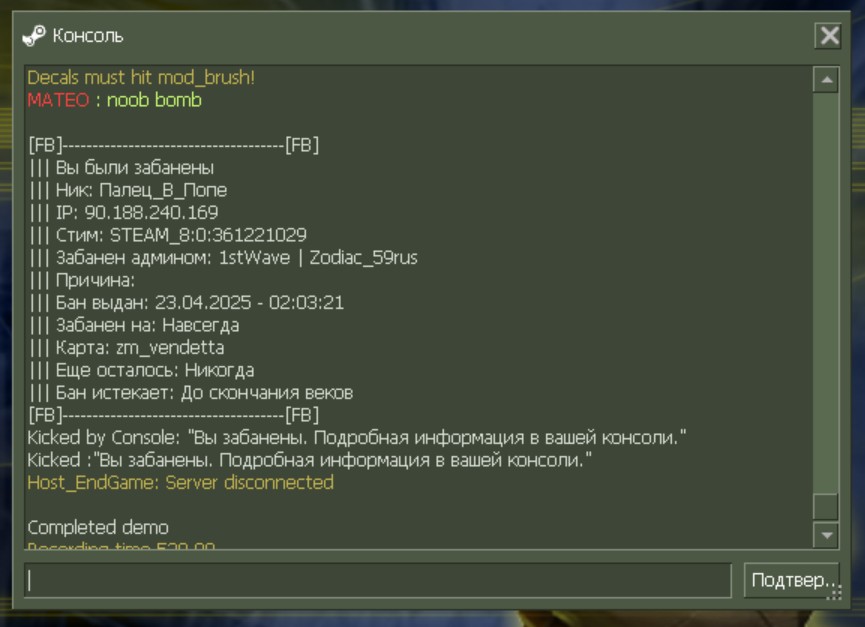Click the admin name 1stWave | Zodiac_59rus line
Viewport: 865px width, 627px height.
pos(223,258)
